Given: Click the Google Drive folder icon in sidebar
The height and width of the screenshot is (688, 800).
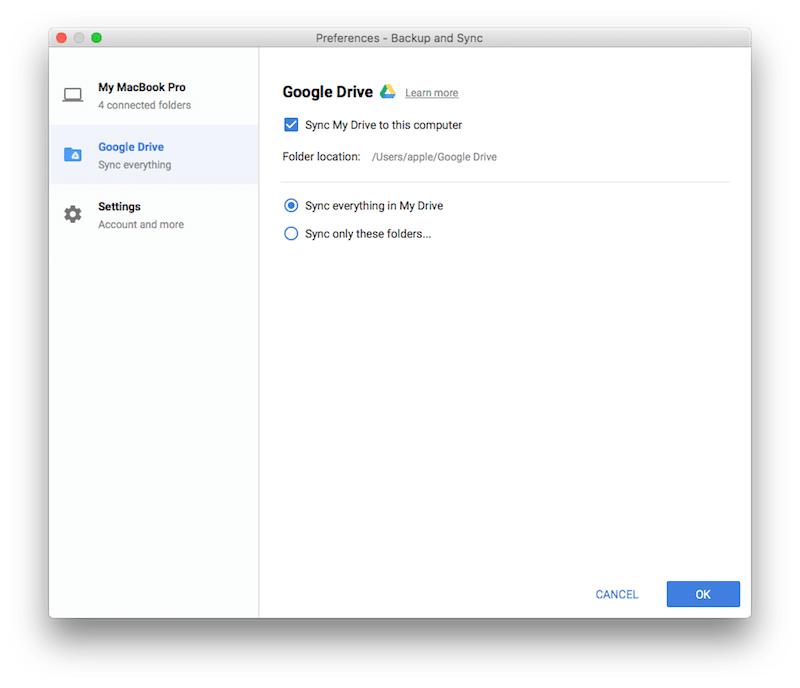Looking at the screenshot, I should pos(73,155).
